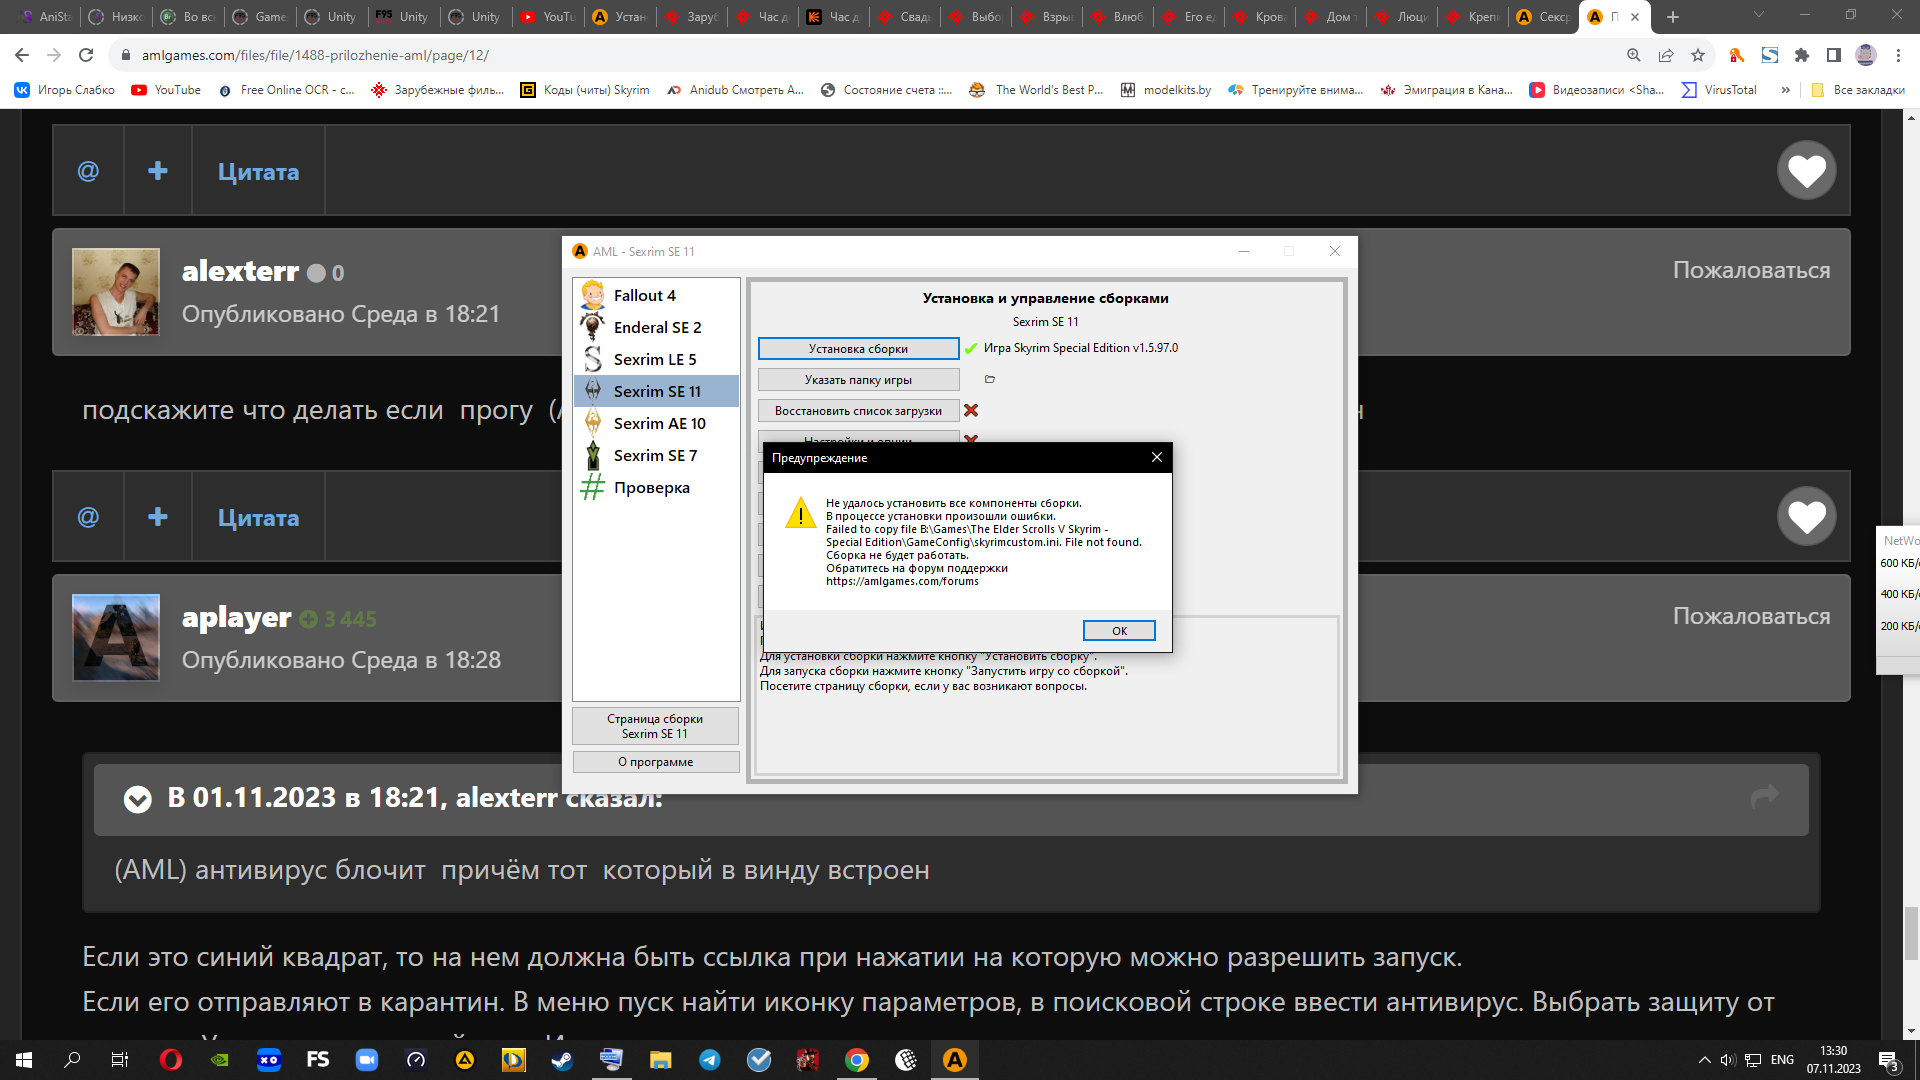
Task: Click Цитата under alexterr's post
Action: tap(258, 518)
